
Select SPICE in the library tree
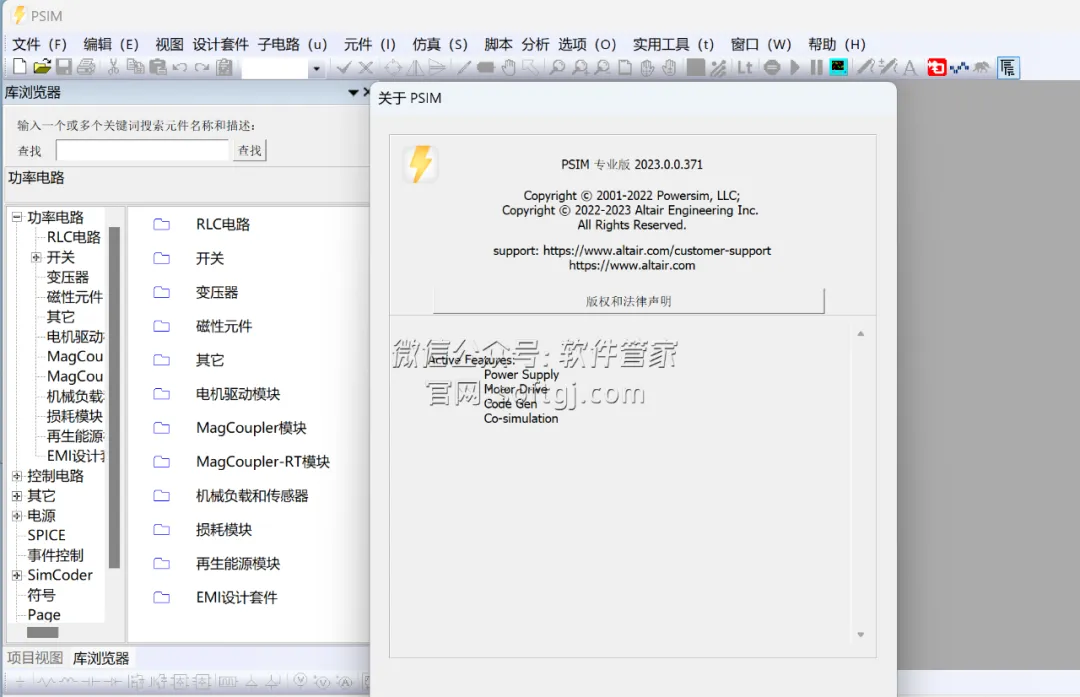pos(46,535)
